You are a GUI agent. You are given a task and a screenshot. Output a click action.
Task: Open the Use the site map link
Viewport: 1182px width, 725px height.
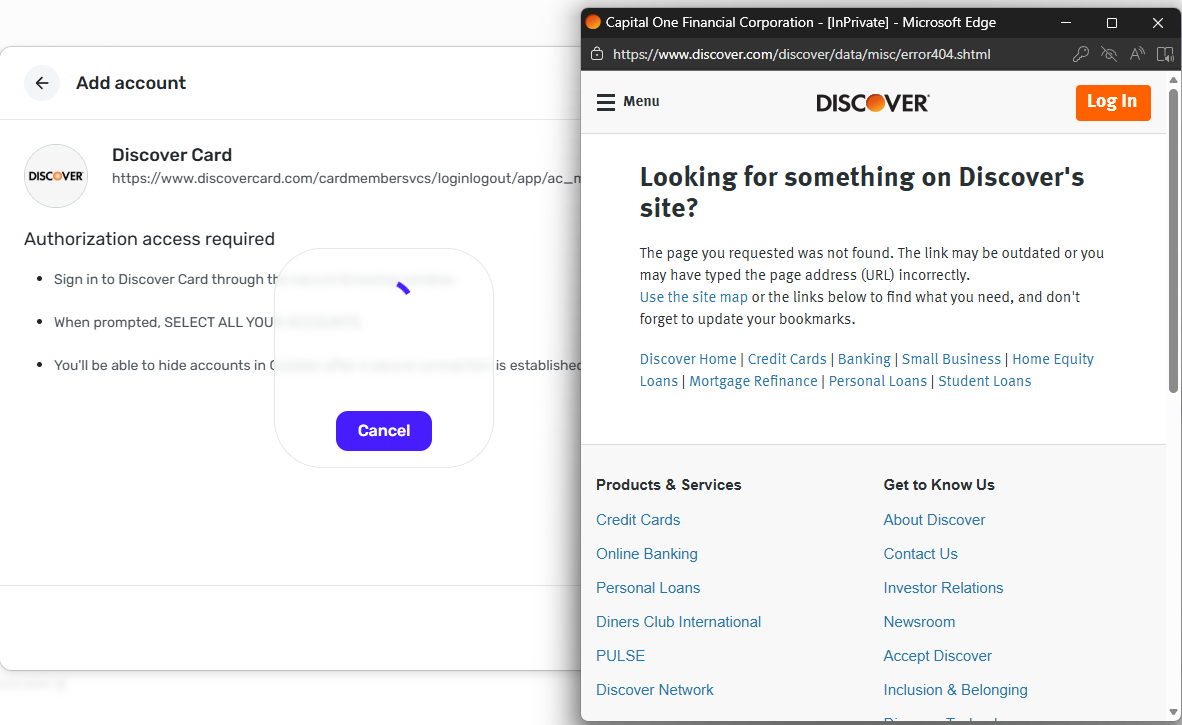(x=694, y=297)
